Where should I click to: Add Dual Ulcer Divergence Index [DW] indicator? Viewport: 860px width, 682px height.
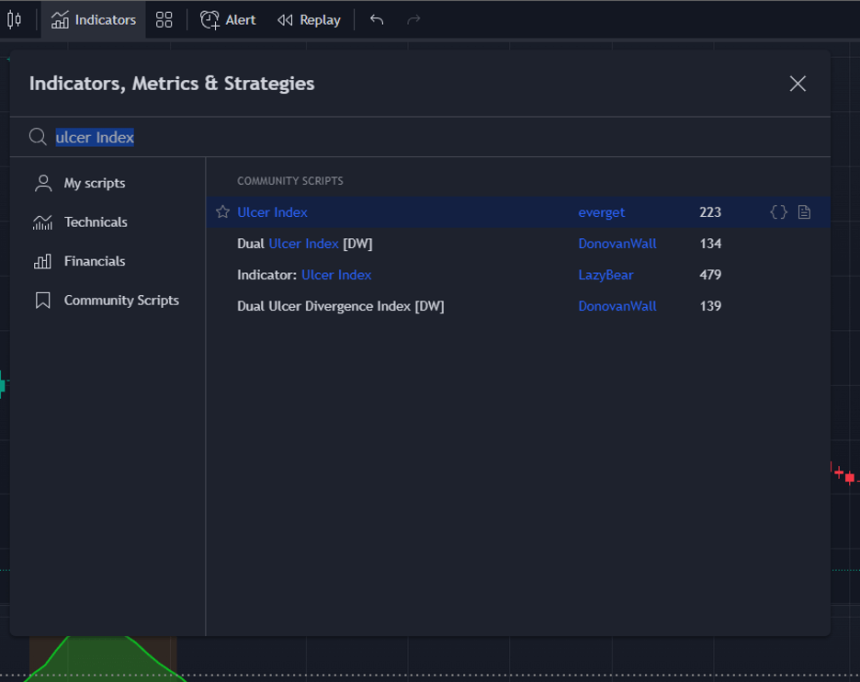point(340,306)
